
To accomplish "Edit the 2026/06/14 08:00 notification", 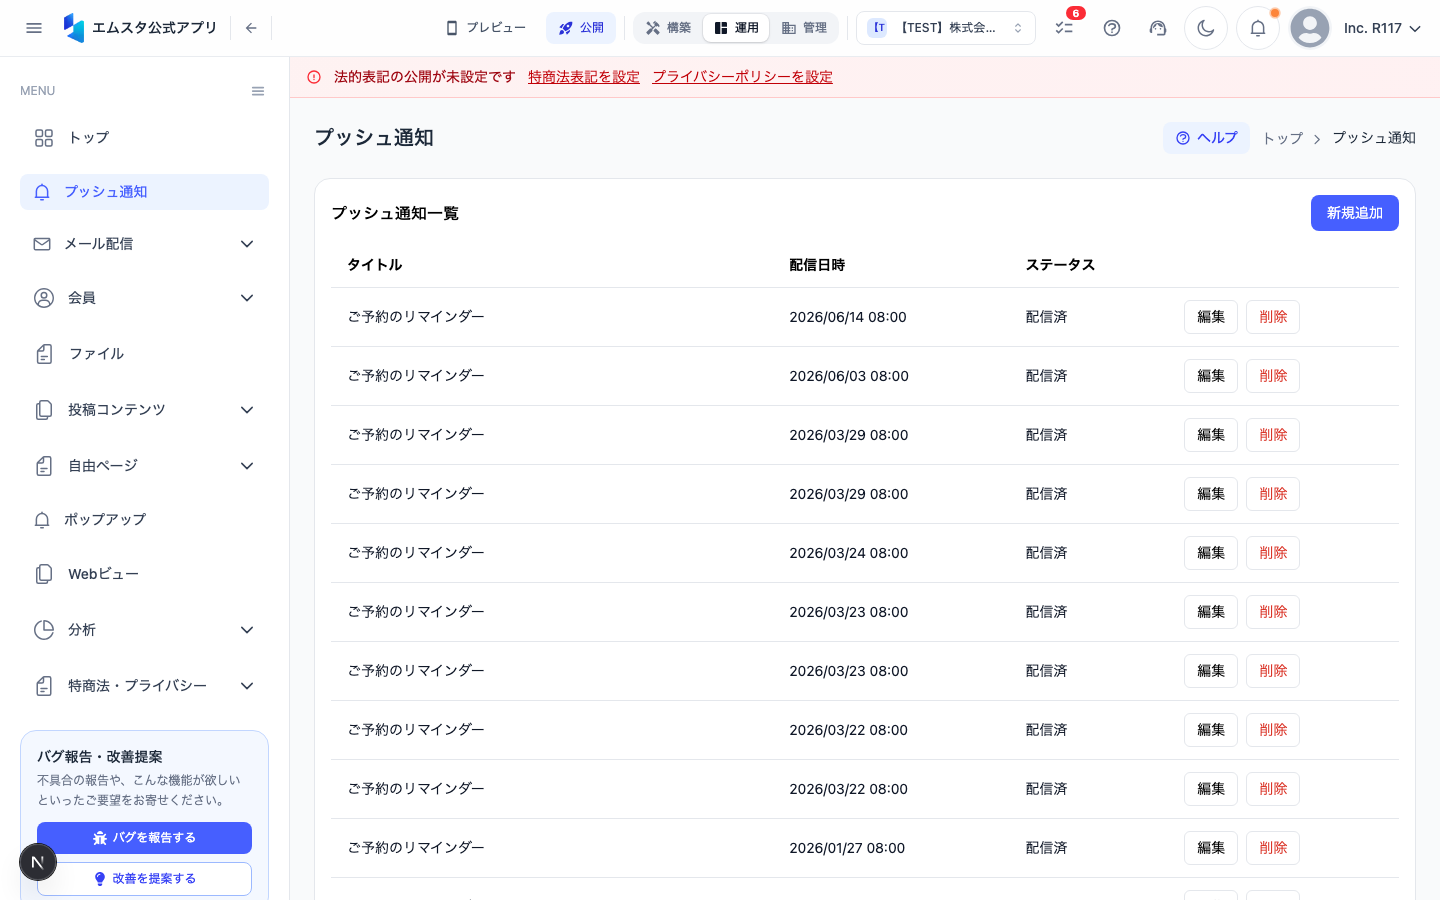I will pos(1211,317).
